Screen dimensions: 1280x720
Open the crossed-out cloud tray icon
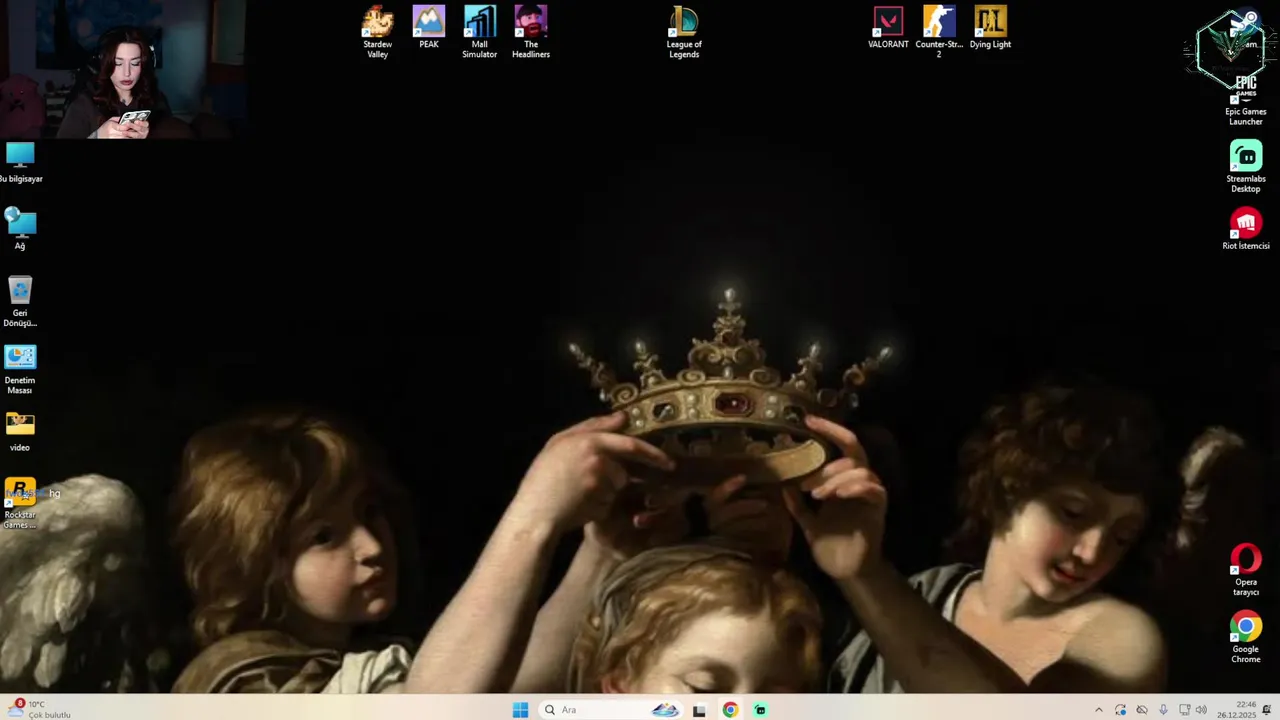(x=1142, y=710)
